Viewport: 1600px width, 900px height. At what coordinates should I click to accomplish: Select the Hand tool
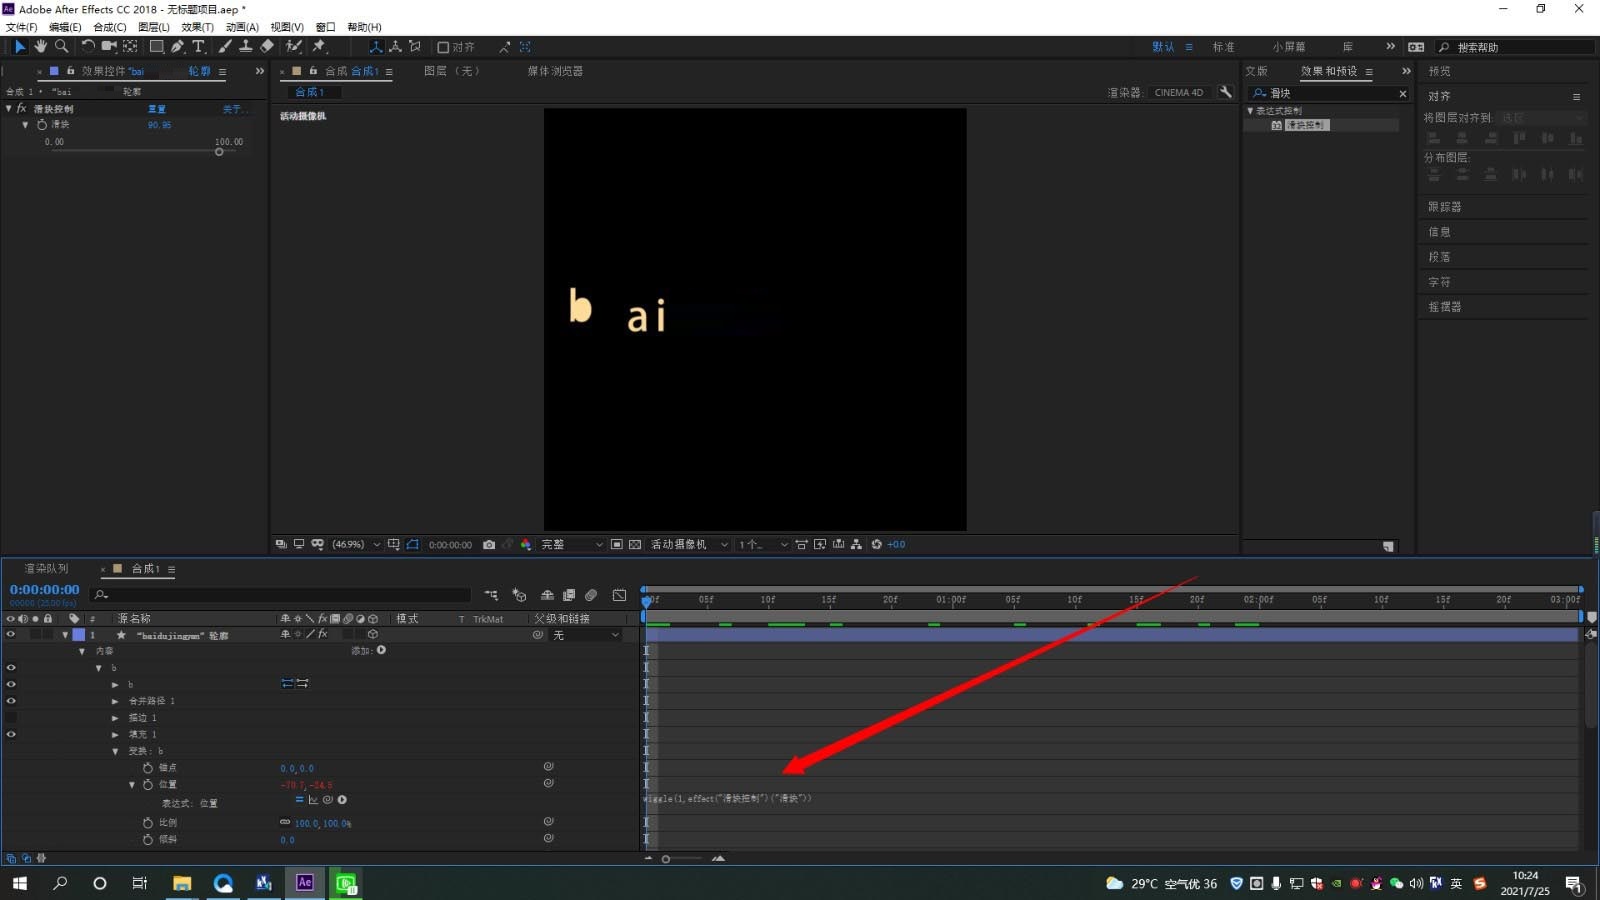click(x=40, y=46)
